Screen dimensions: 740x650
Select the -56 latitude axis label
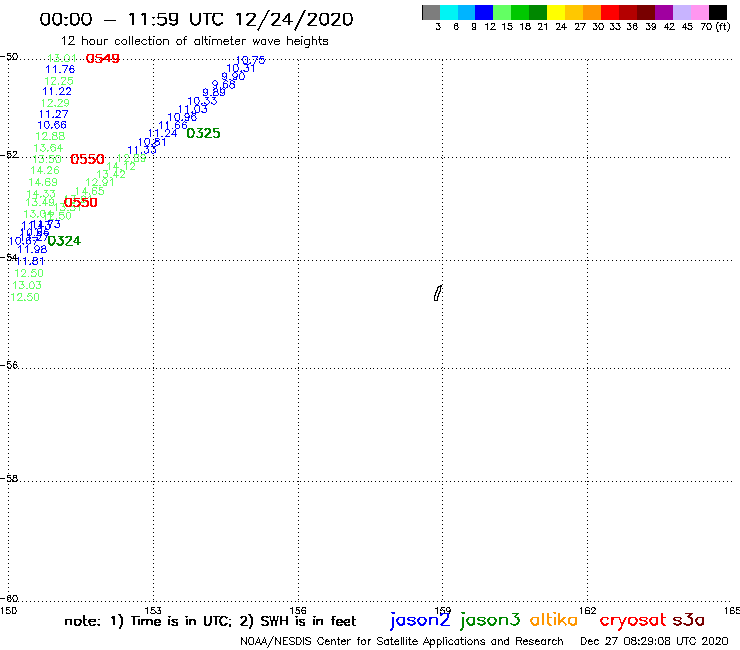click(x=9, y=365)
